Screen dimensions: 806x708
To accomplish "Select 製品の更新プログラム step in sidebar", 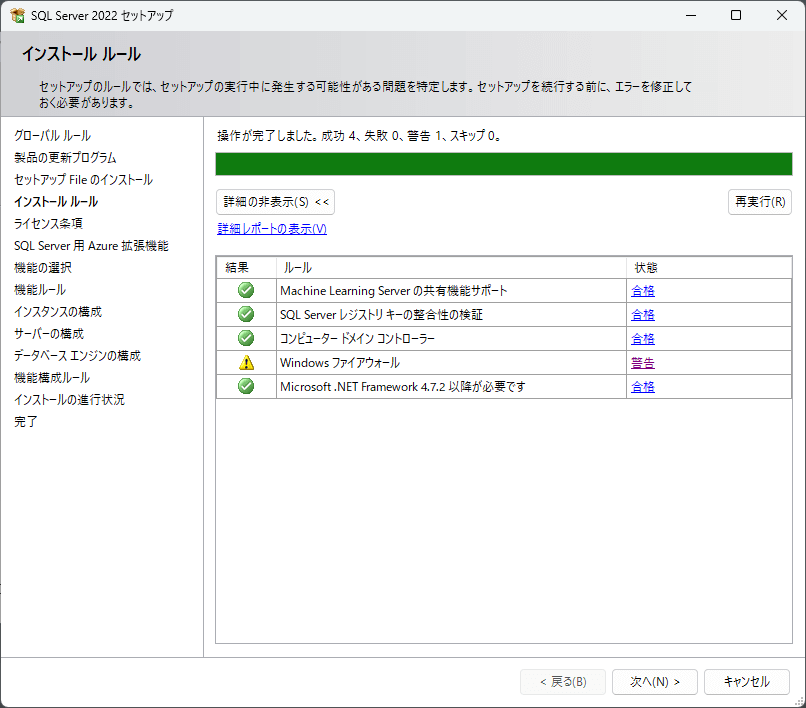I will pos(65,158).
